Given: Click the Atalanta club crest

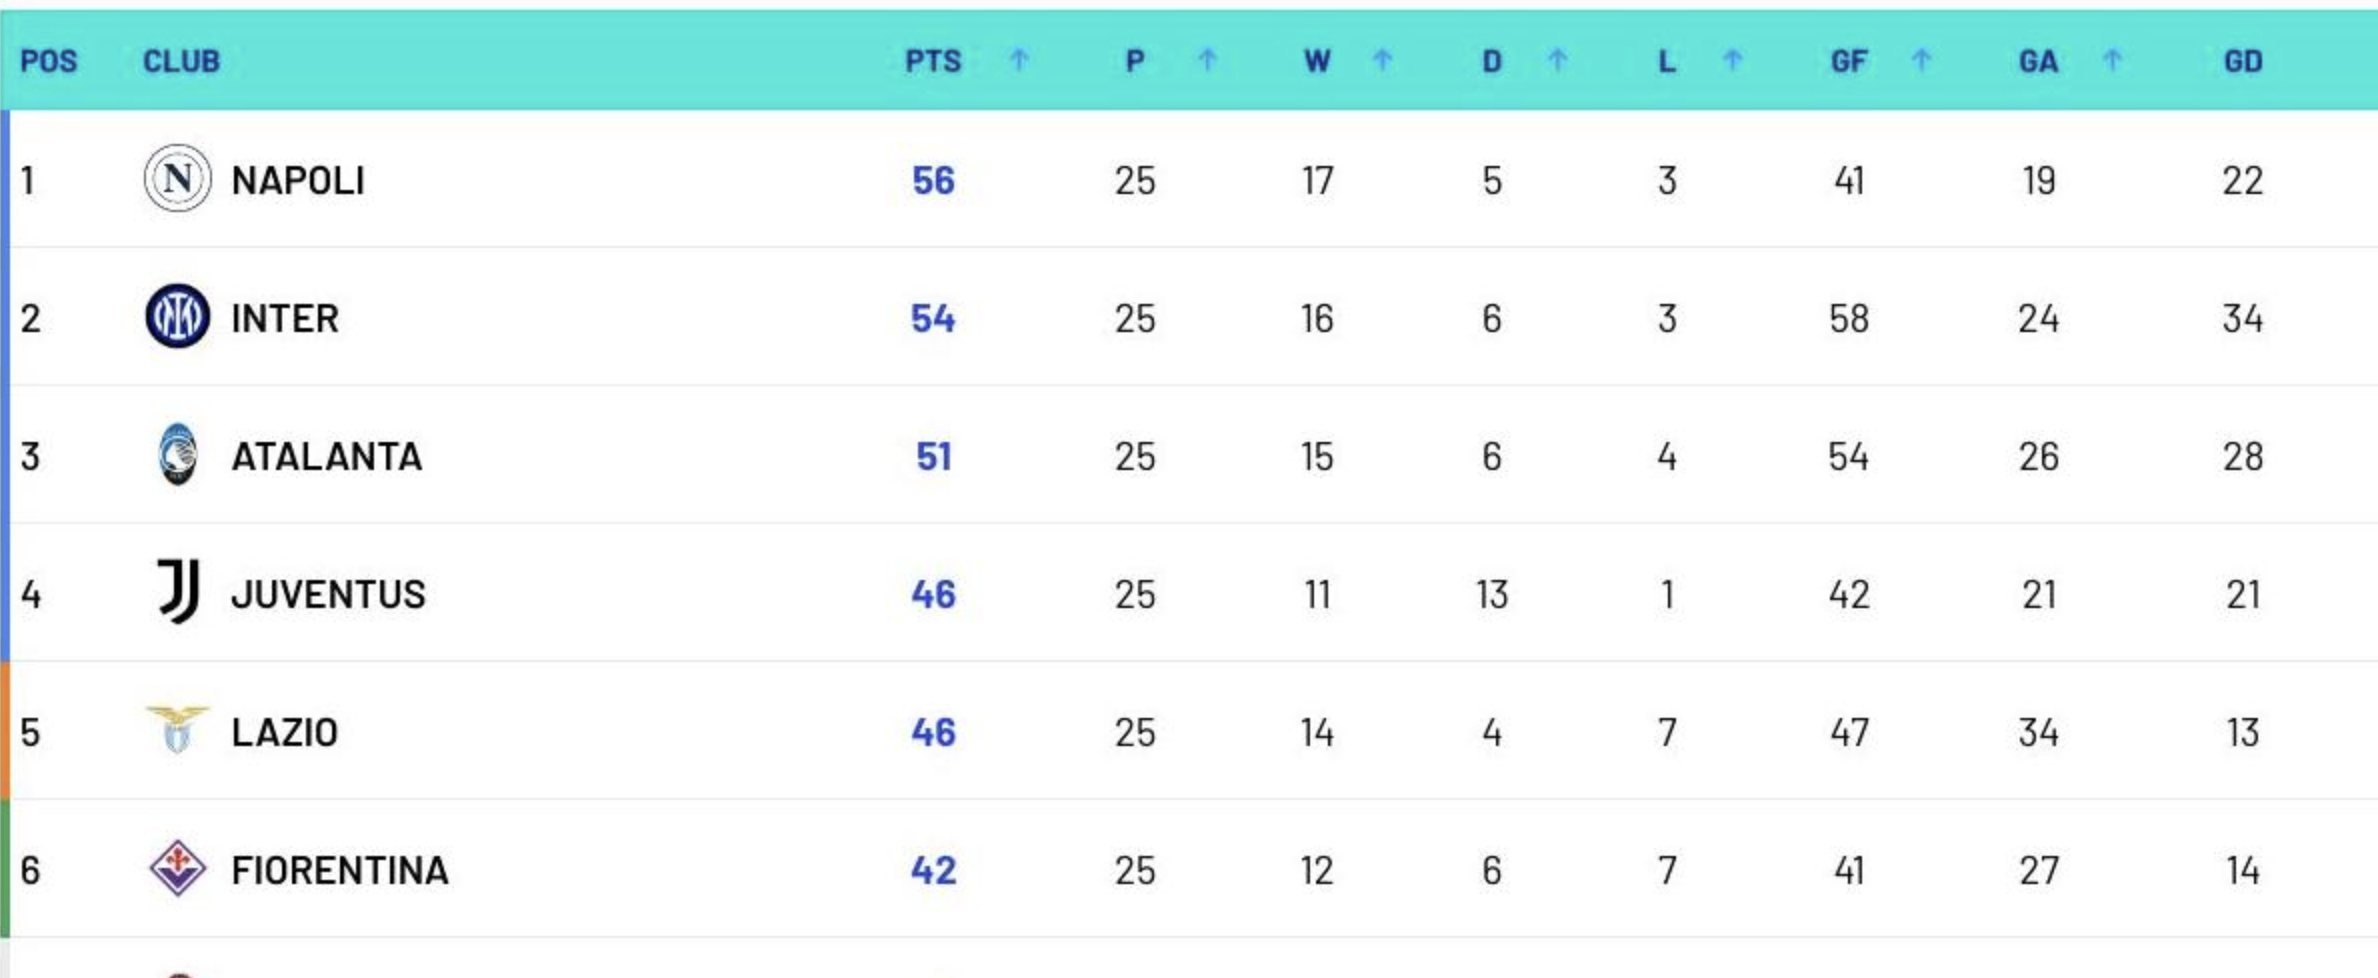Looking at the screenshot, I should [178, 455].
